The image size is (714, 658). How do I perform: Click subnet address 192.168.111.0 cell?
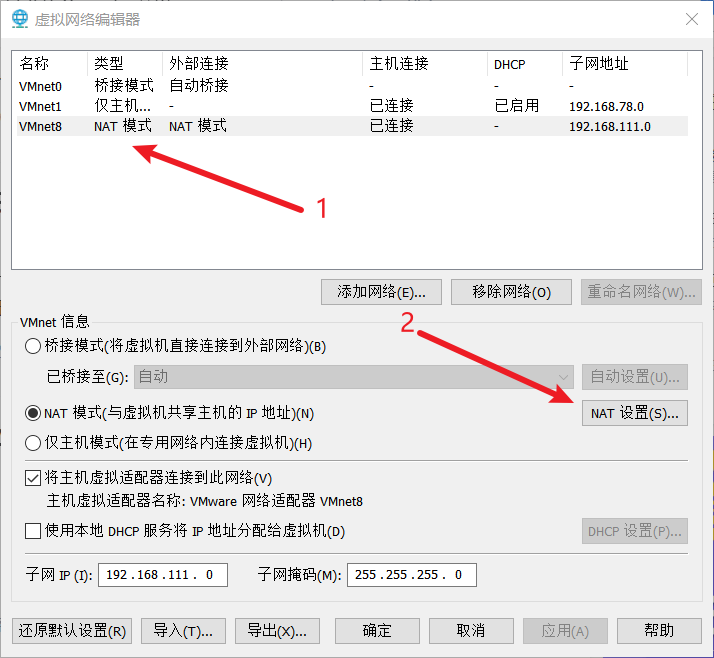610,126
